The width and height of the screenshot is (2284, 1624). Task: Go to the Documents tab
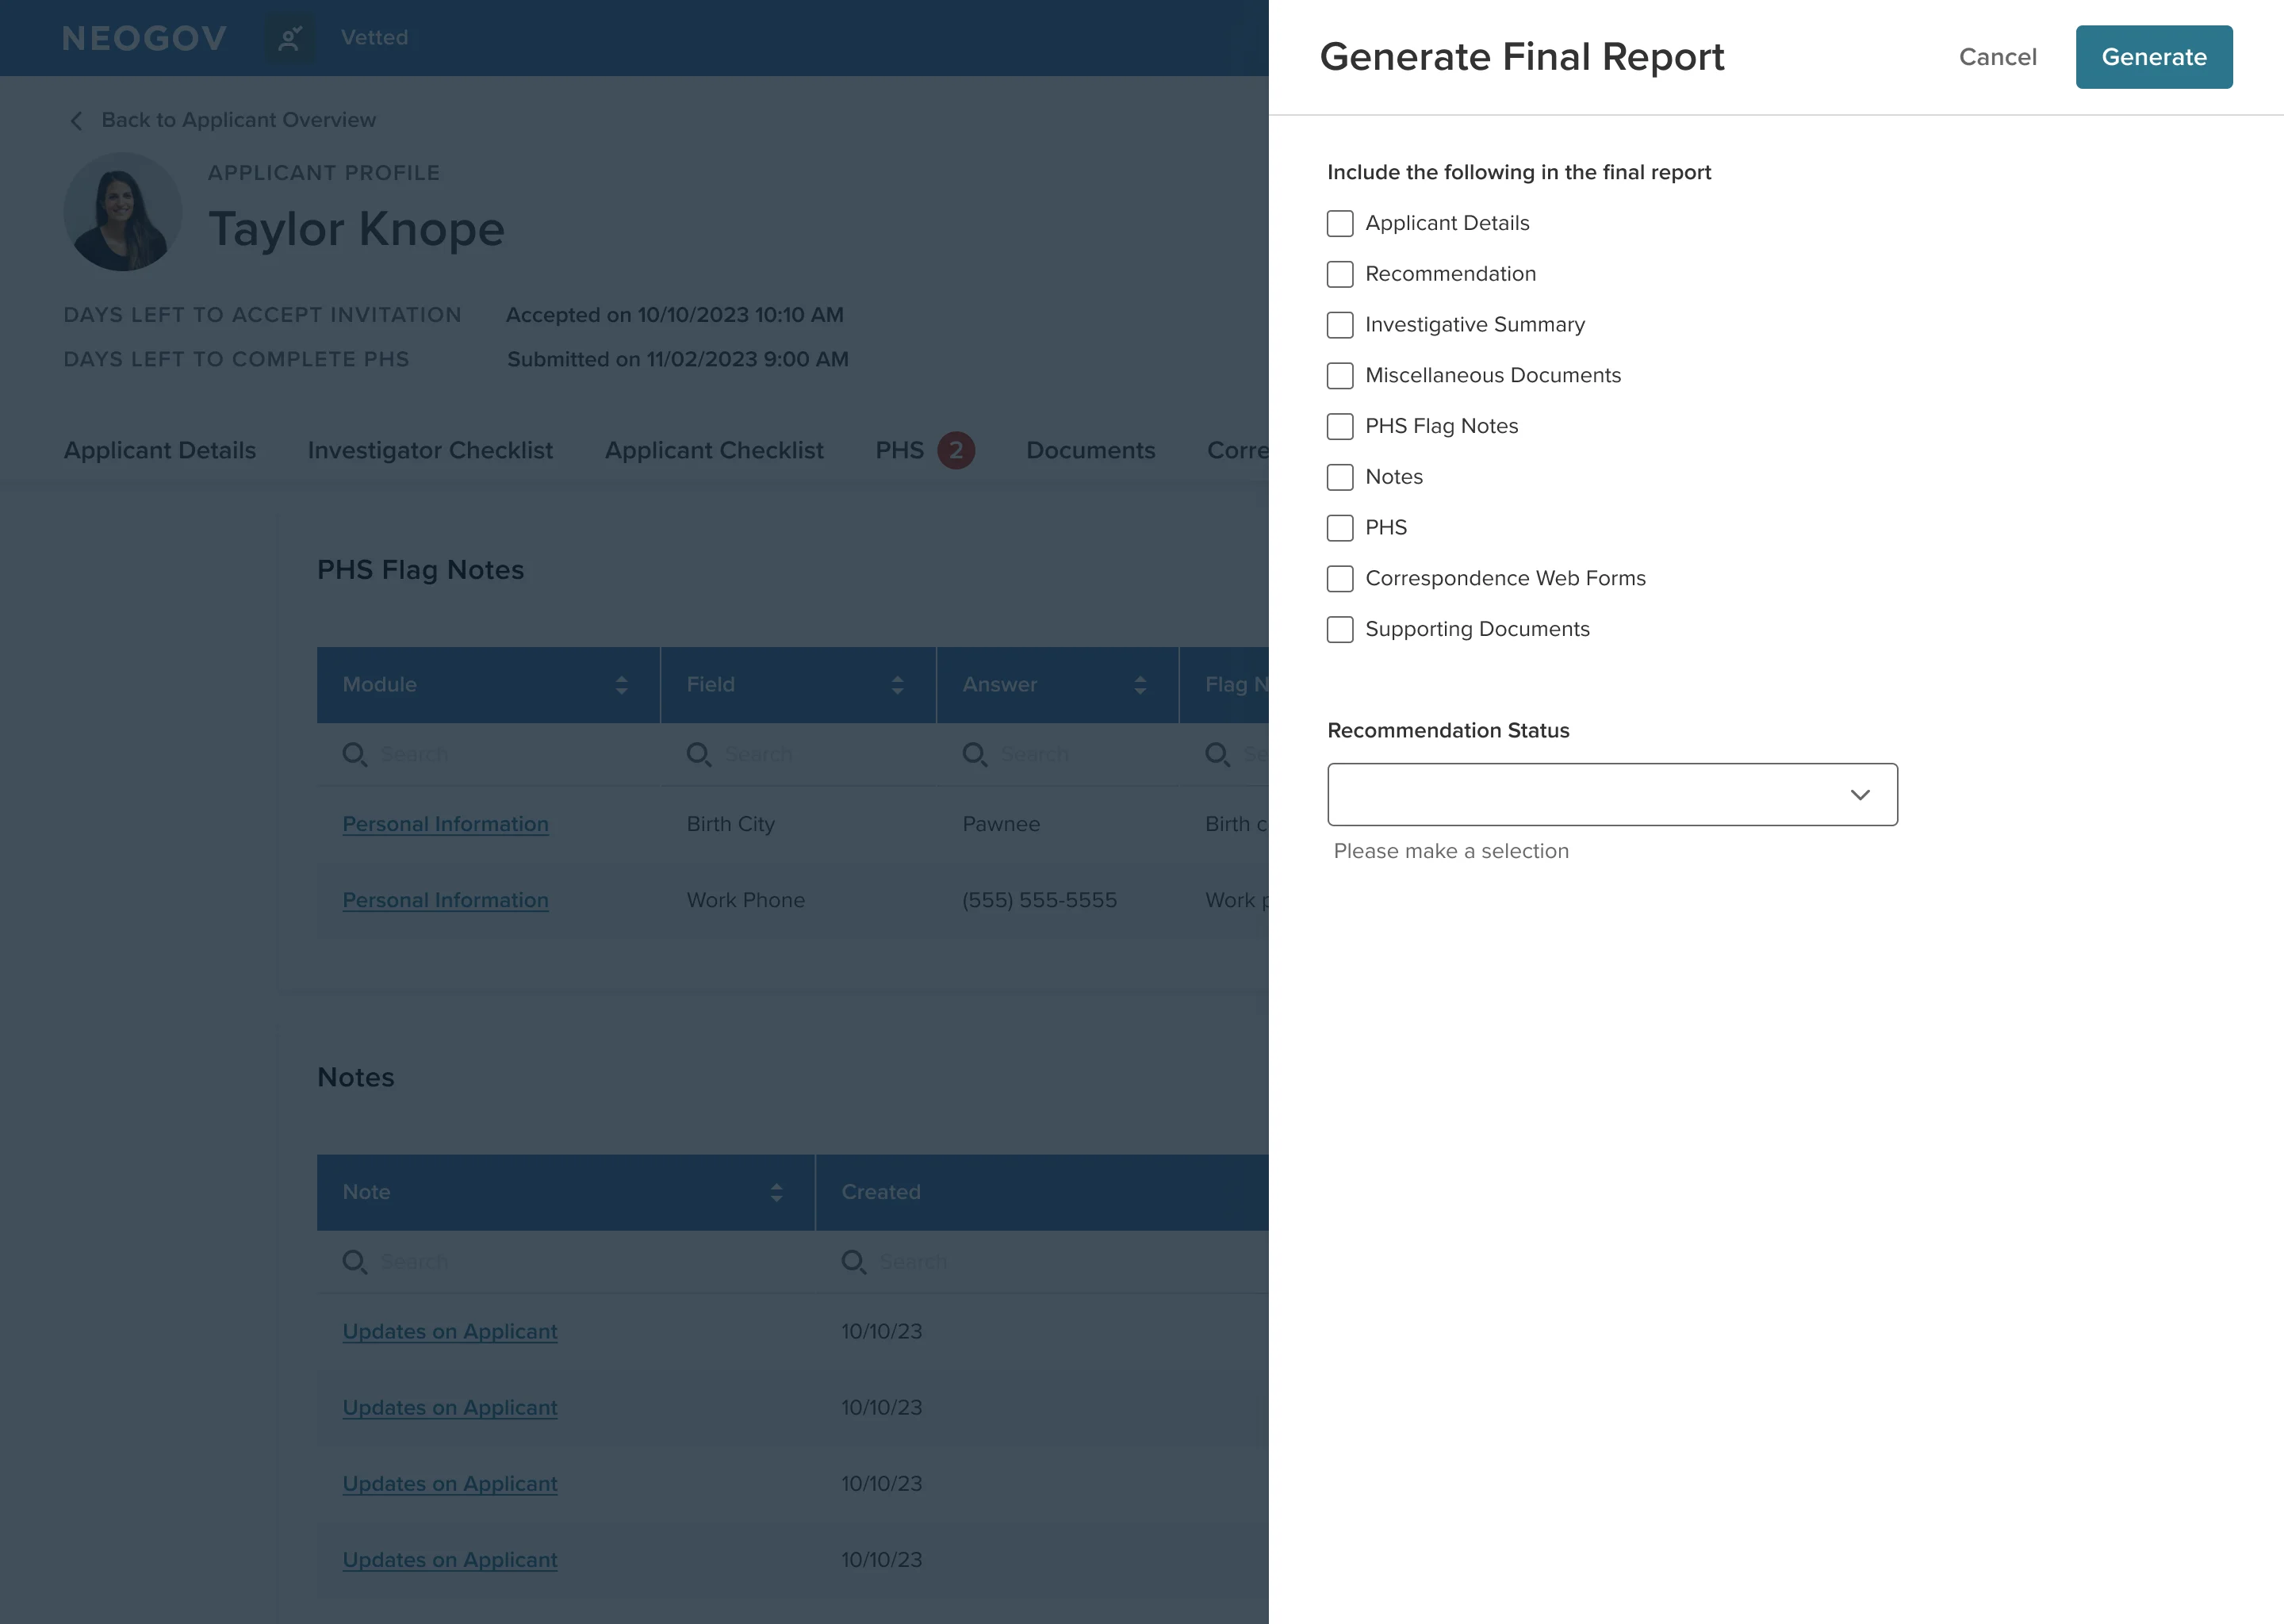coord(1091,450)
